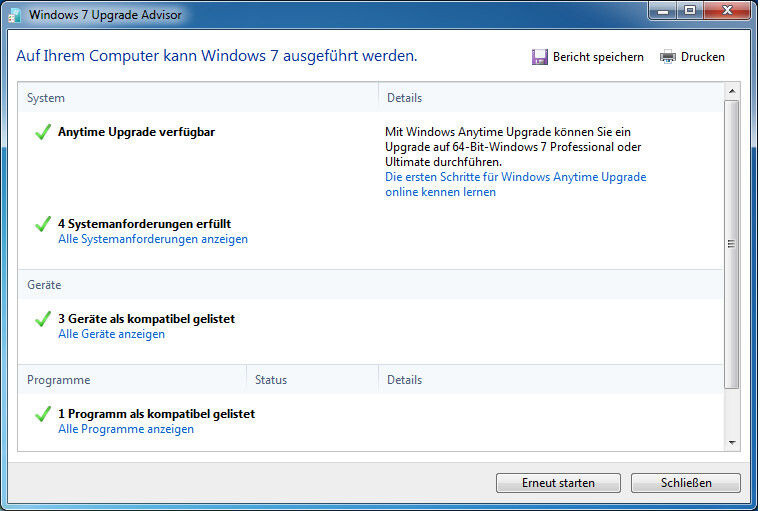Open Alle Geräte anzeigen link
768x511 pixels.
[111, 334]
